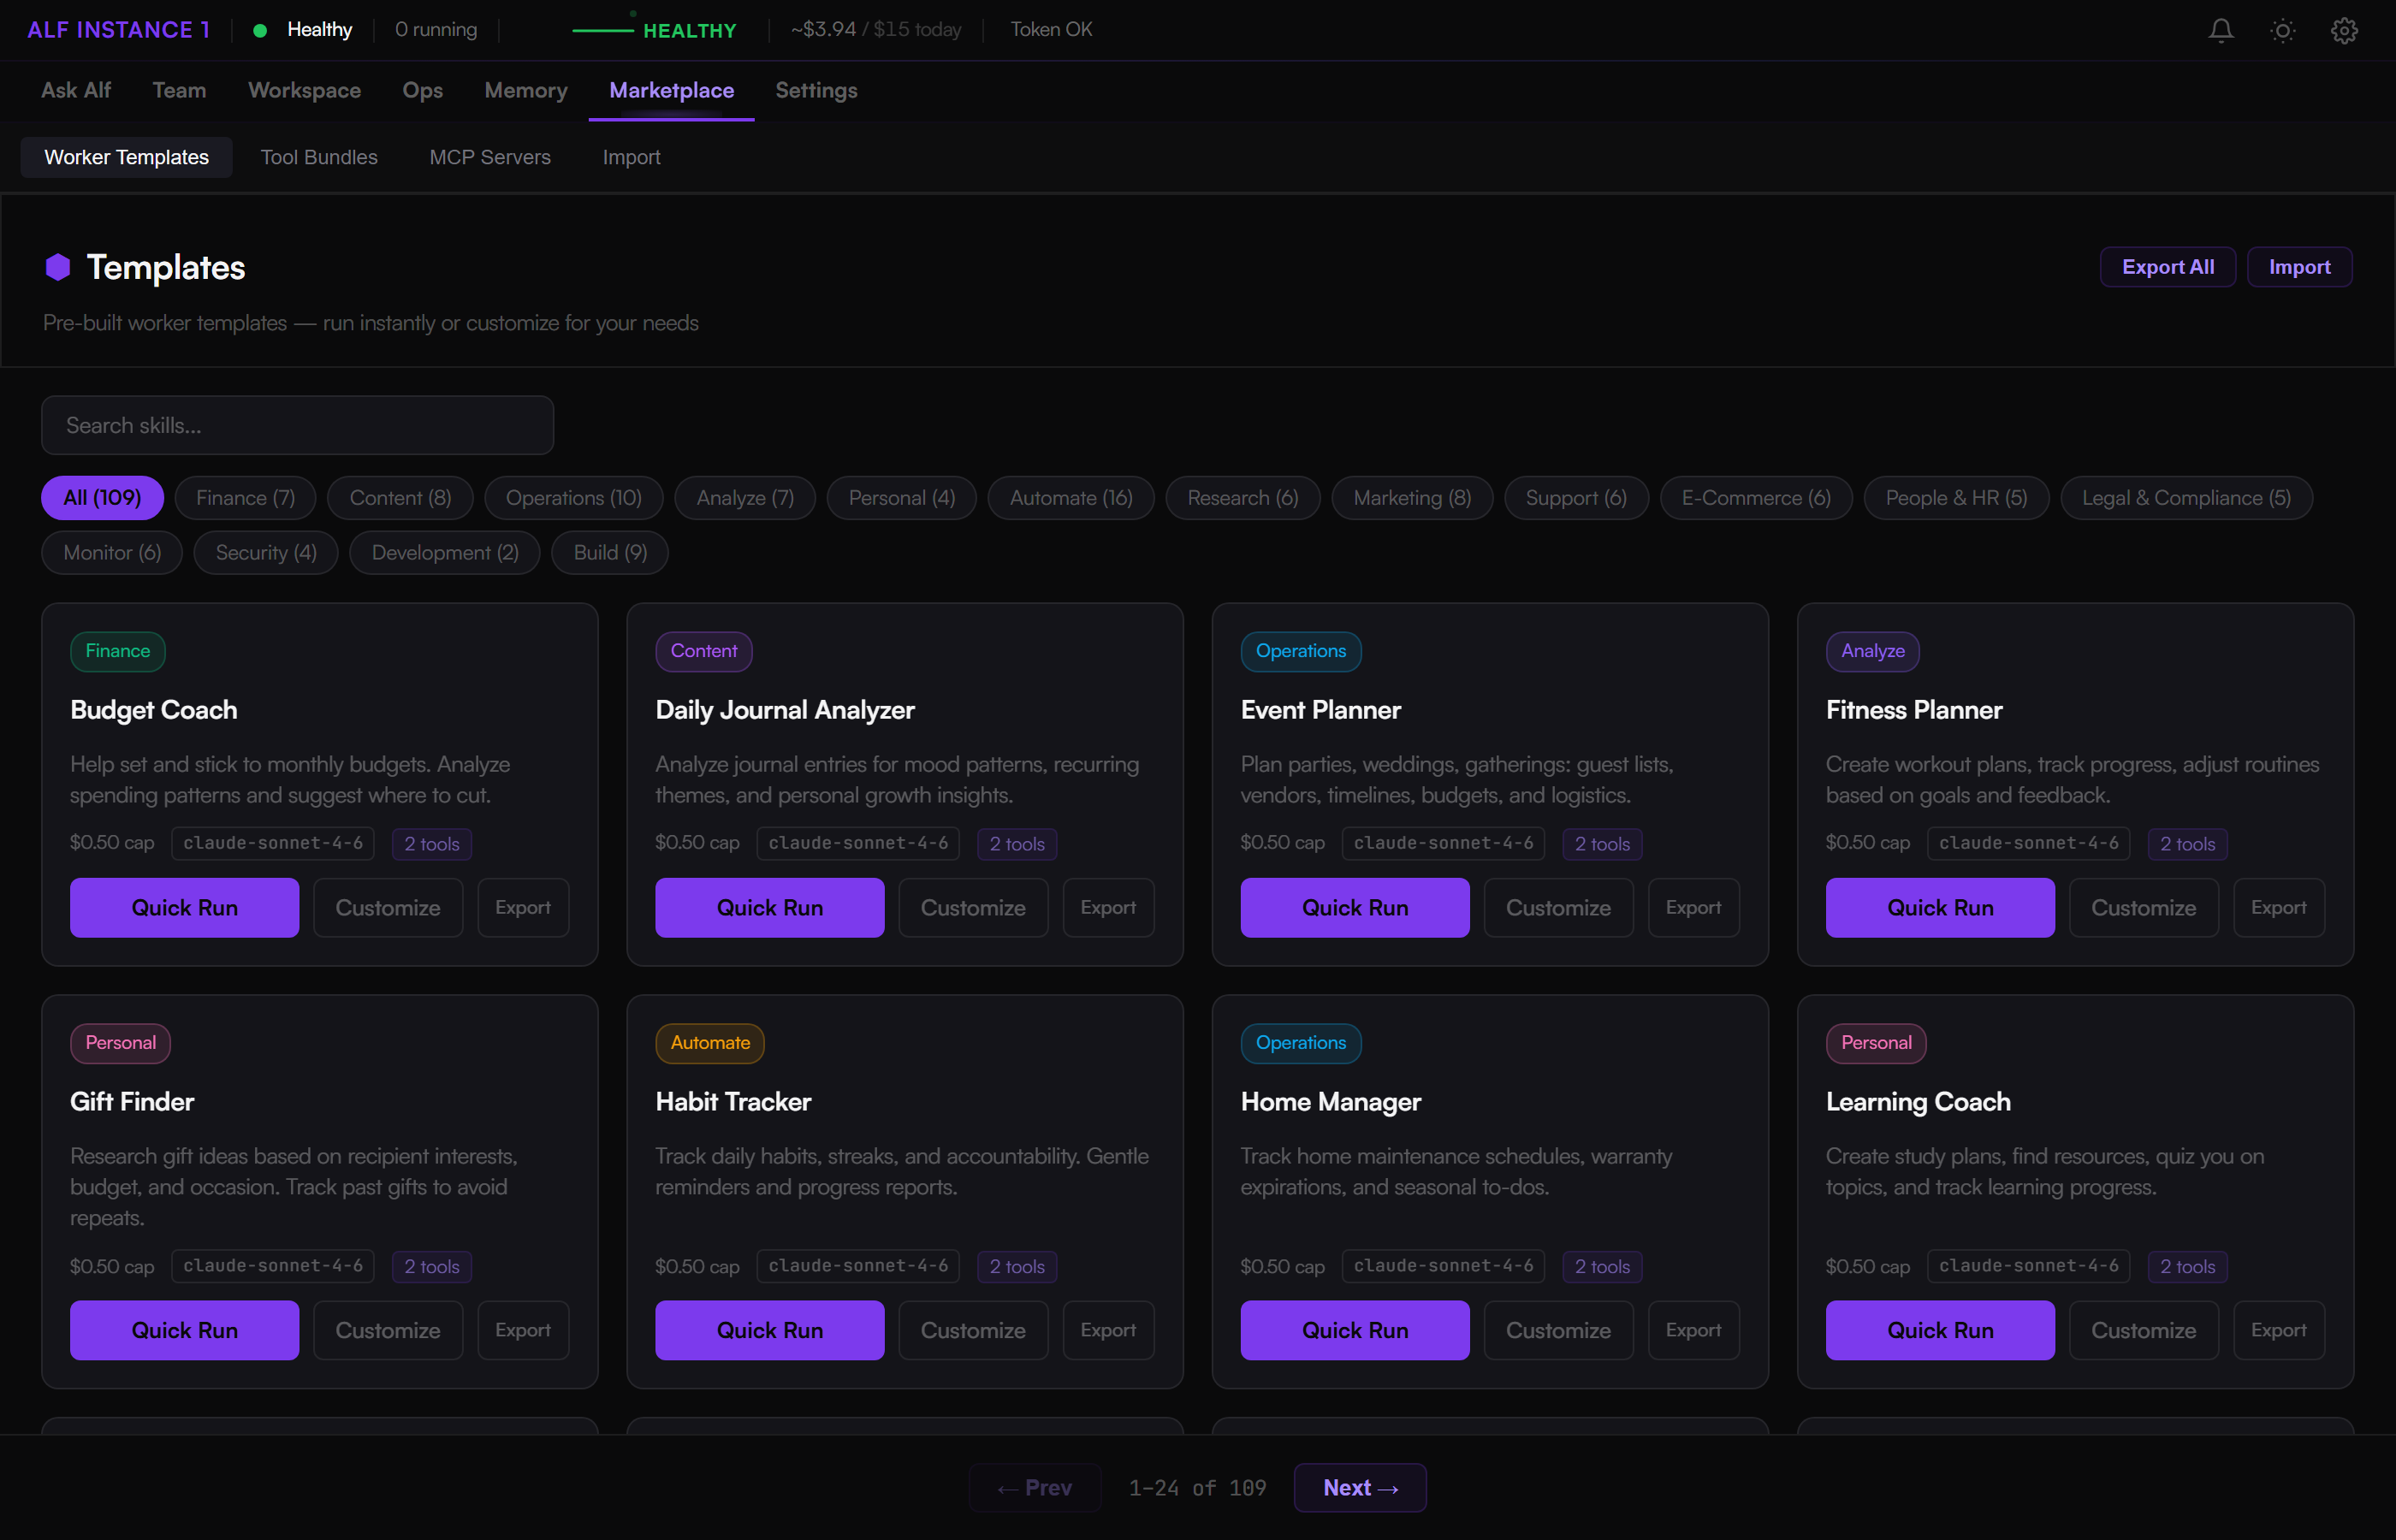Toggle the Automate (16) filter pill

(1070, 497)
